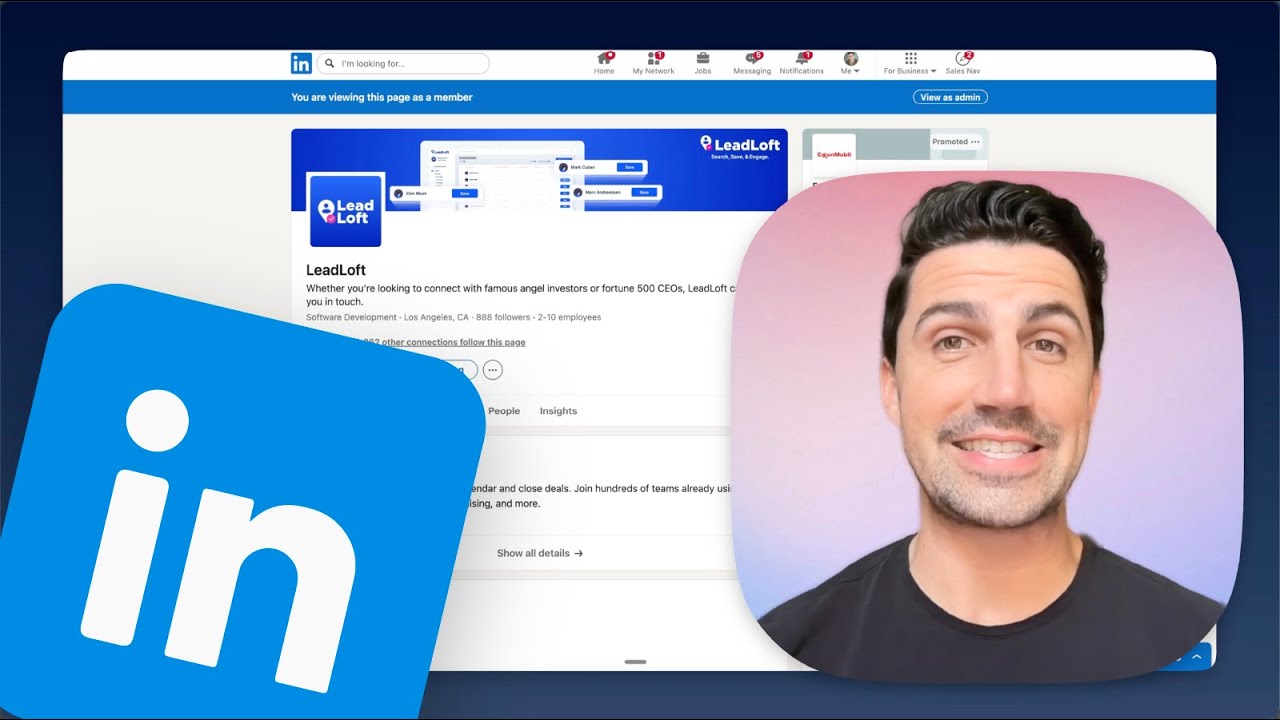Click the ExxonMobil logo in the promoted ad
The image size is (1280, 720).
point(833,154)
